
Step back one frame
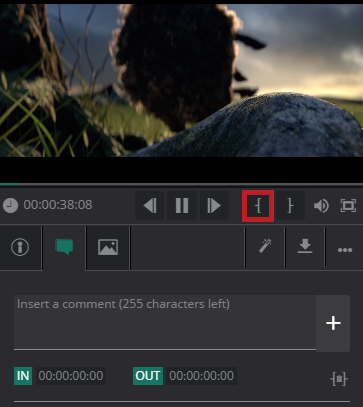tap(150, 205)
